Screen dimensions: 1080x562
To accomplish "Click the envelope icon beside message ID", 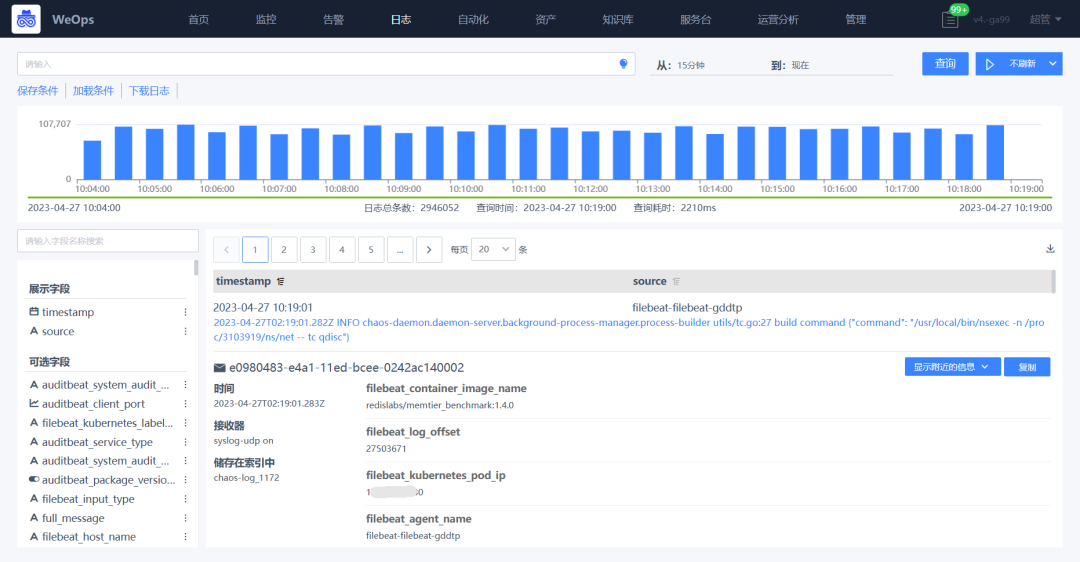I will pyautogui.click(x=220, y=368).
